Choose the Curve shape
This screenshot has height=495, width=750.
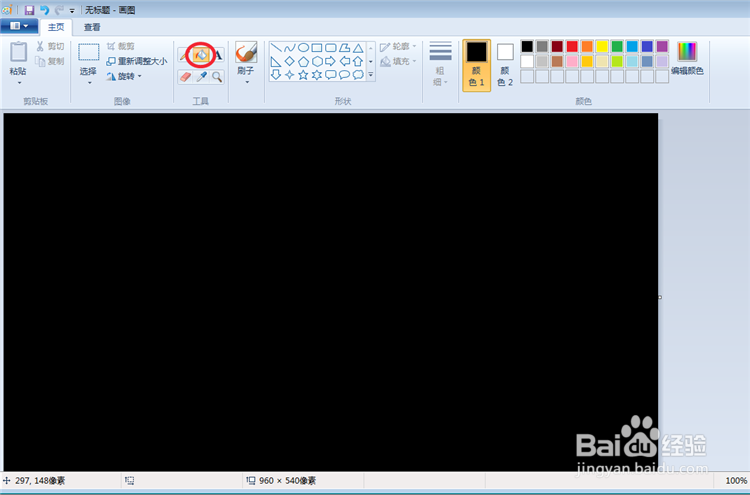(x=289, y=48)
